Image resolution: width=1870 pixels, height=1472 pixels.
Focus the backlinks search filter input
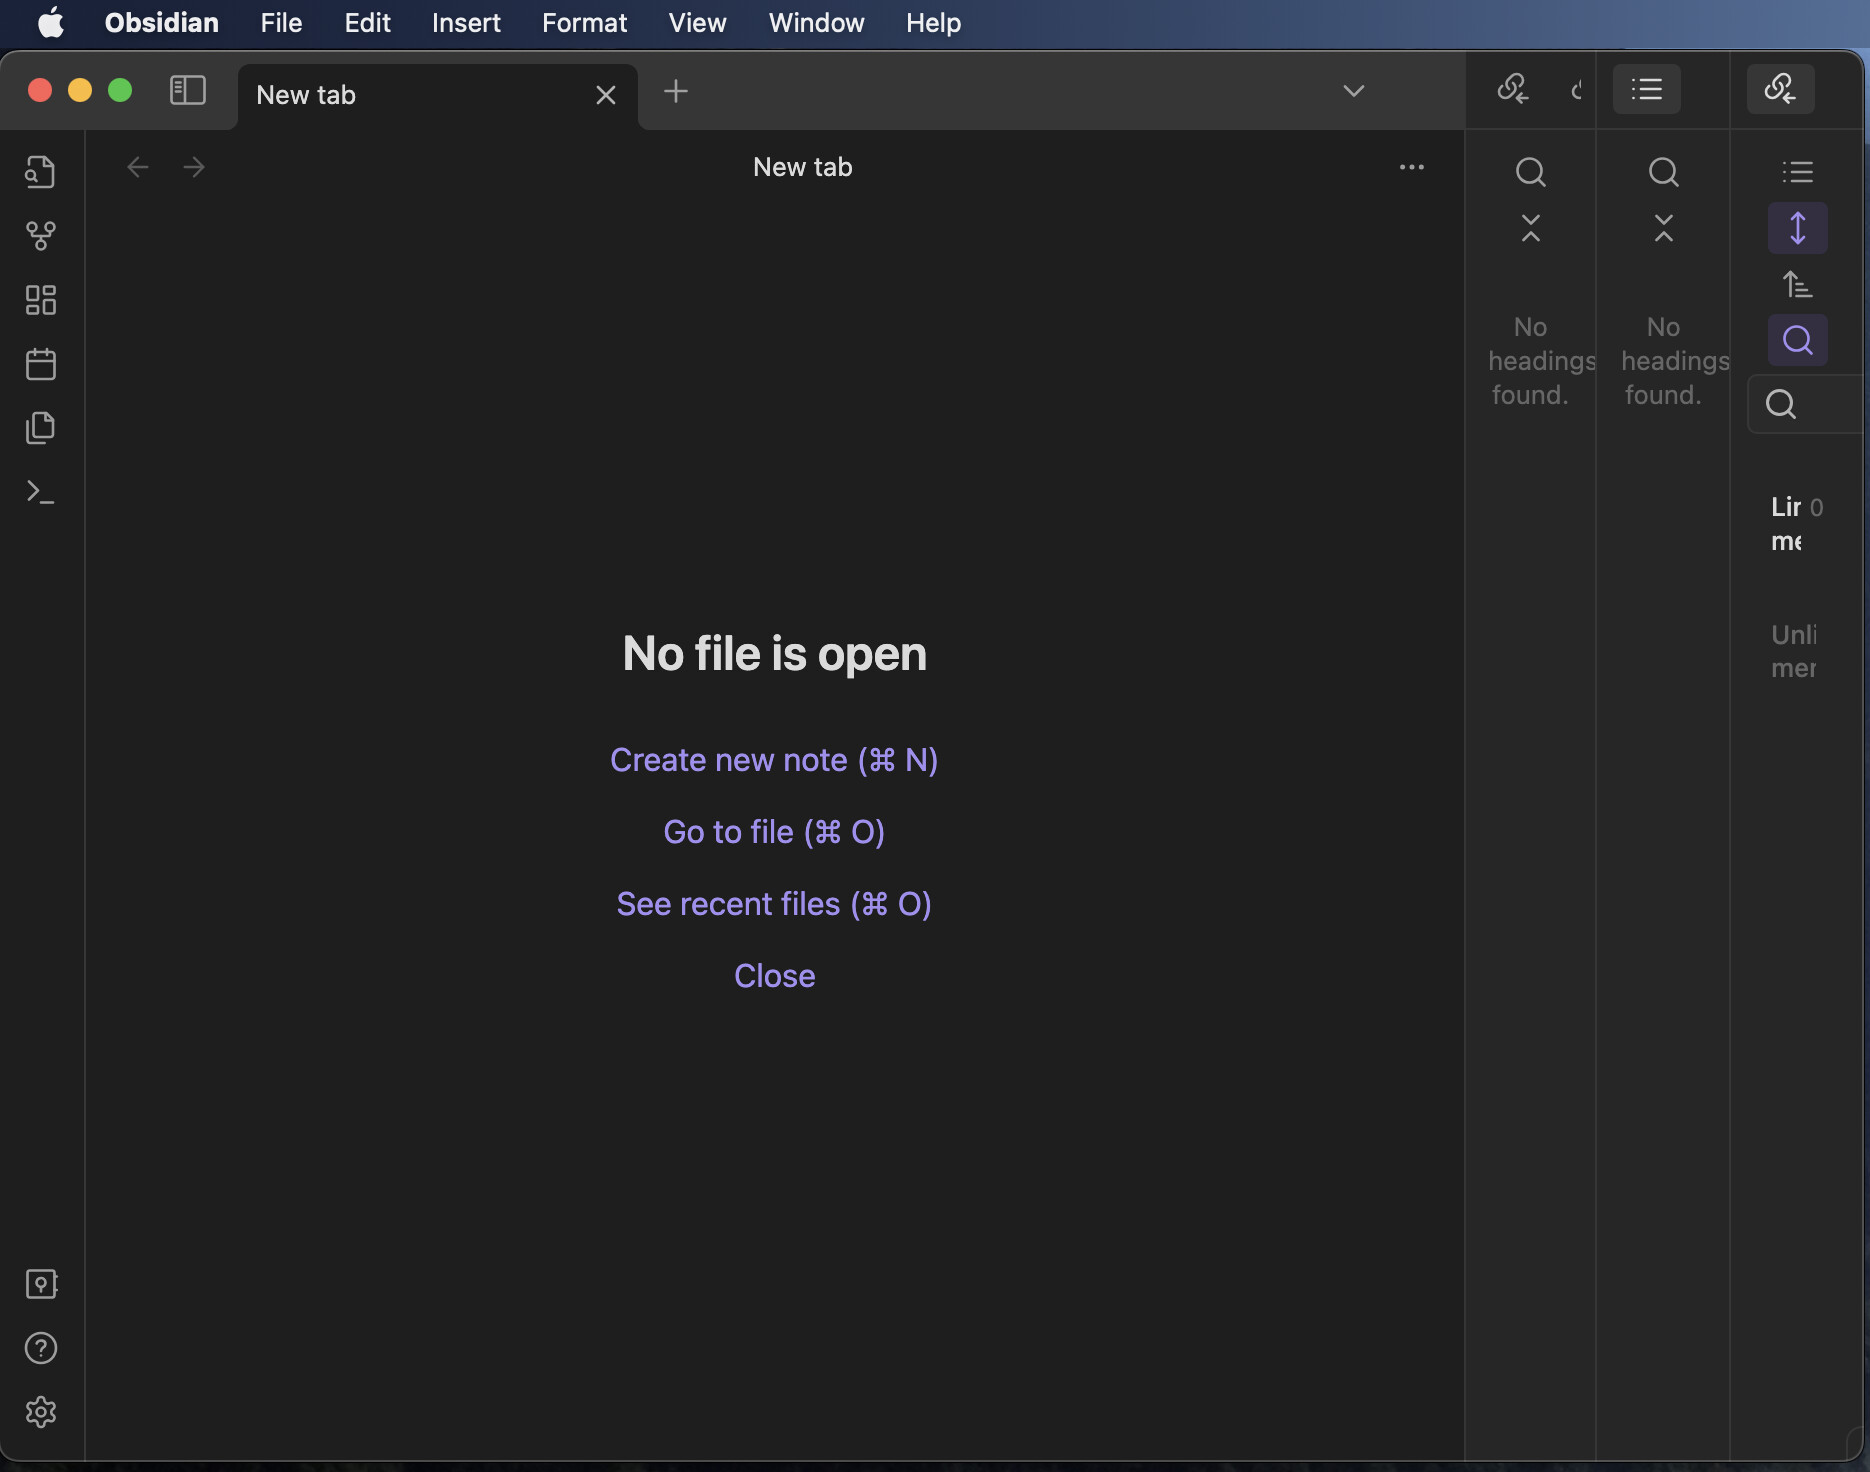coord(1808,404)
